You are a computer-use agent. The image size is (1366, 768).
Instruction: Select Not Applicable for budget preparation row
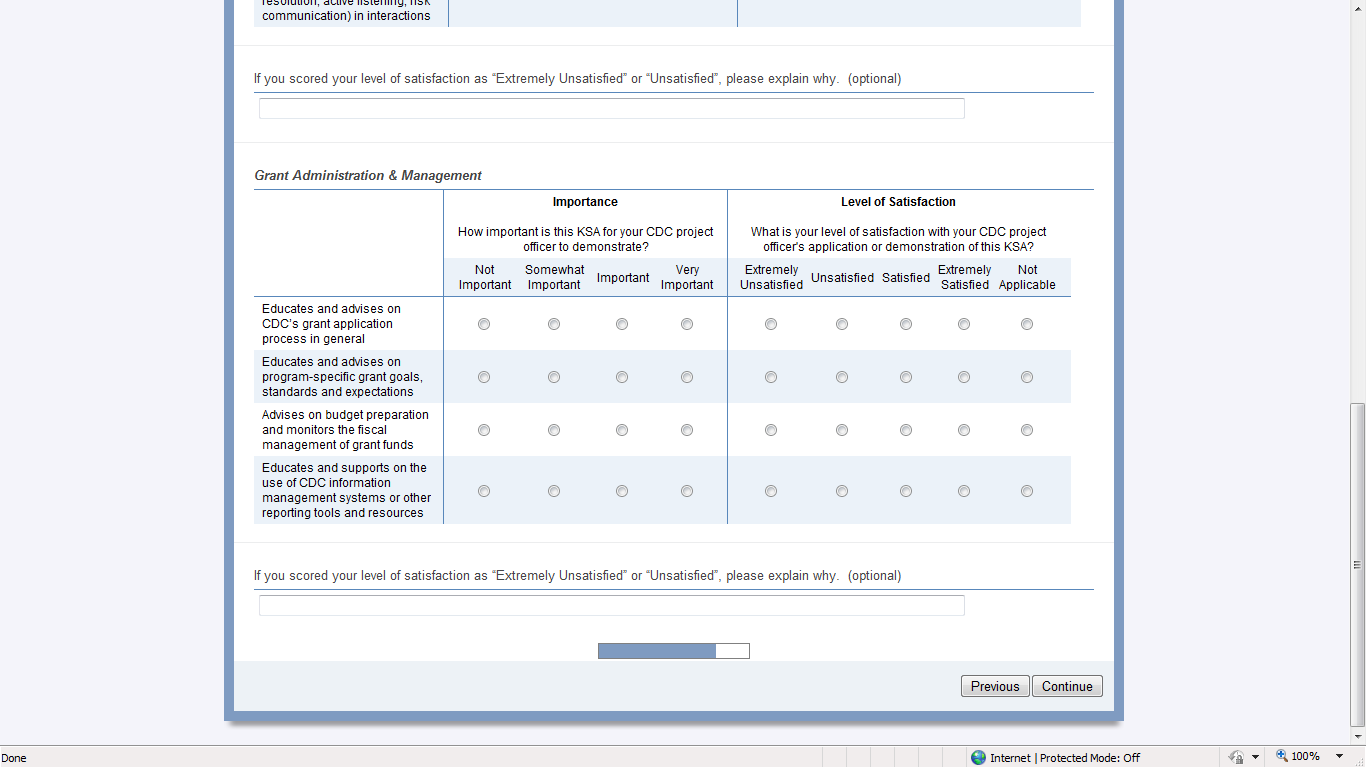tap(1027, 430)
